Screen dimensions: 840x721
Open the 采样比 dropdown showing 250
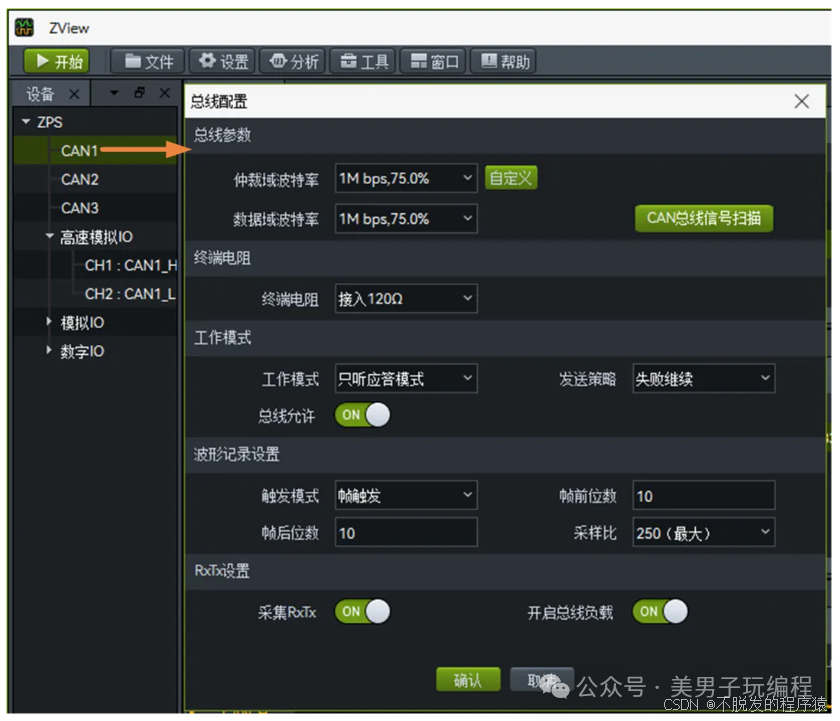pyautogui.click(x=704, y=532)
